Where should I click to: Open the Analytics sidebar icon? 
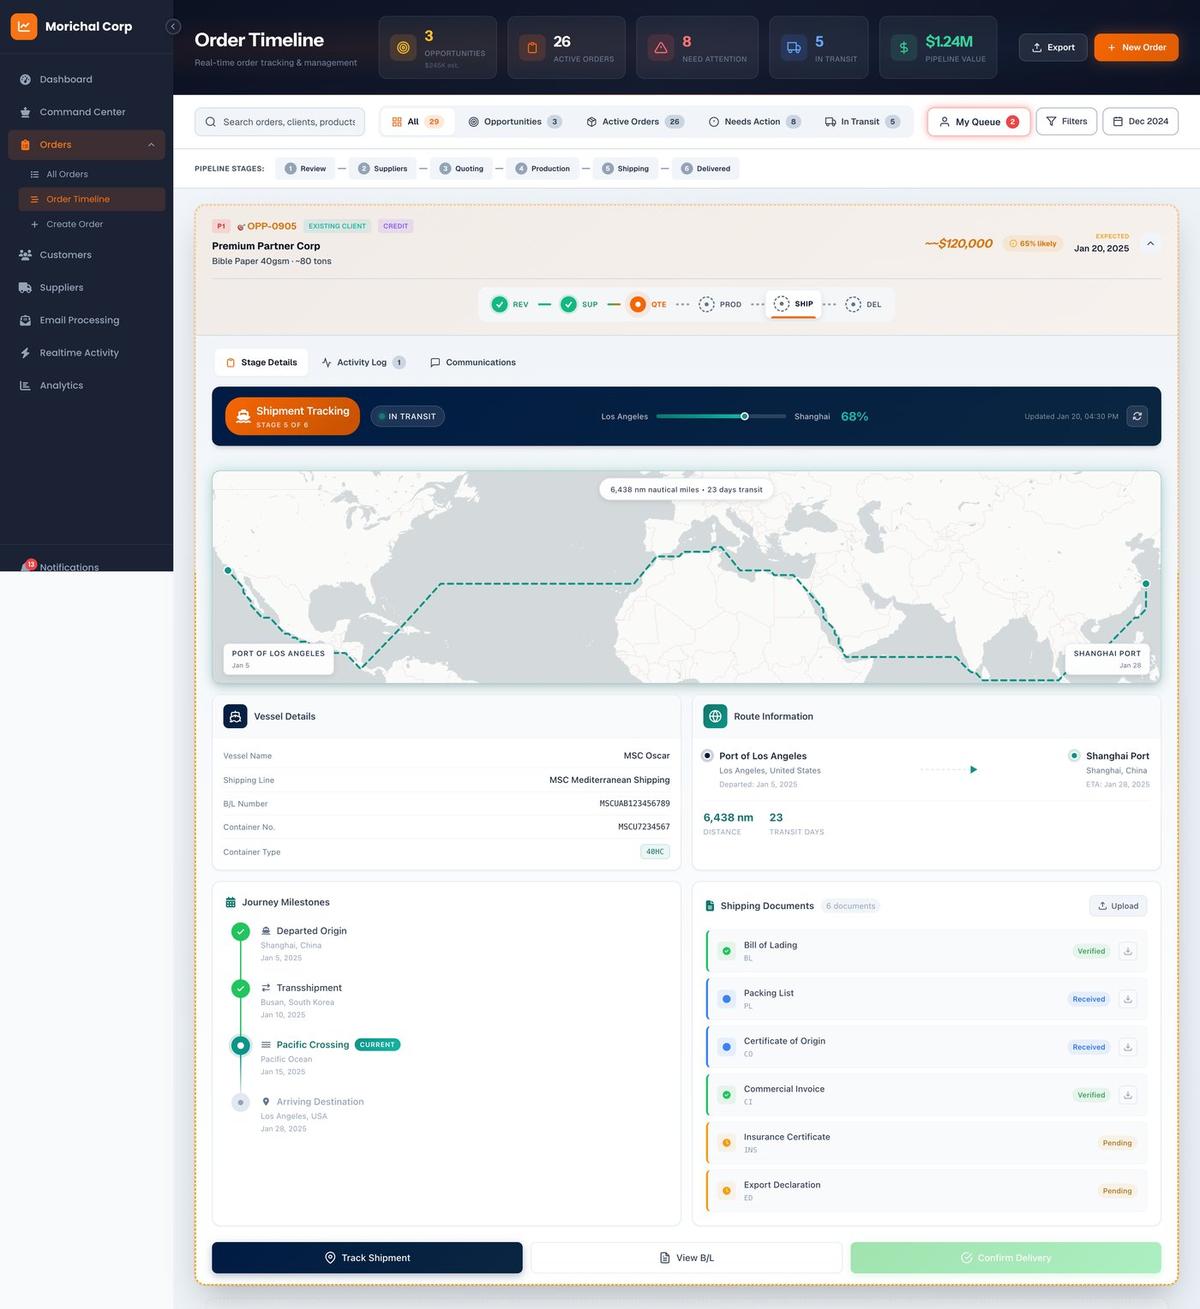(25, 386)
